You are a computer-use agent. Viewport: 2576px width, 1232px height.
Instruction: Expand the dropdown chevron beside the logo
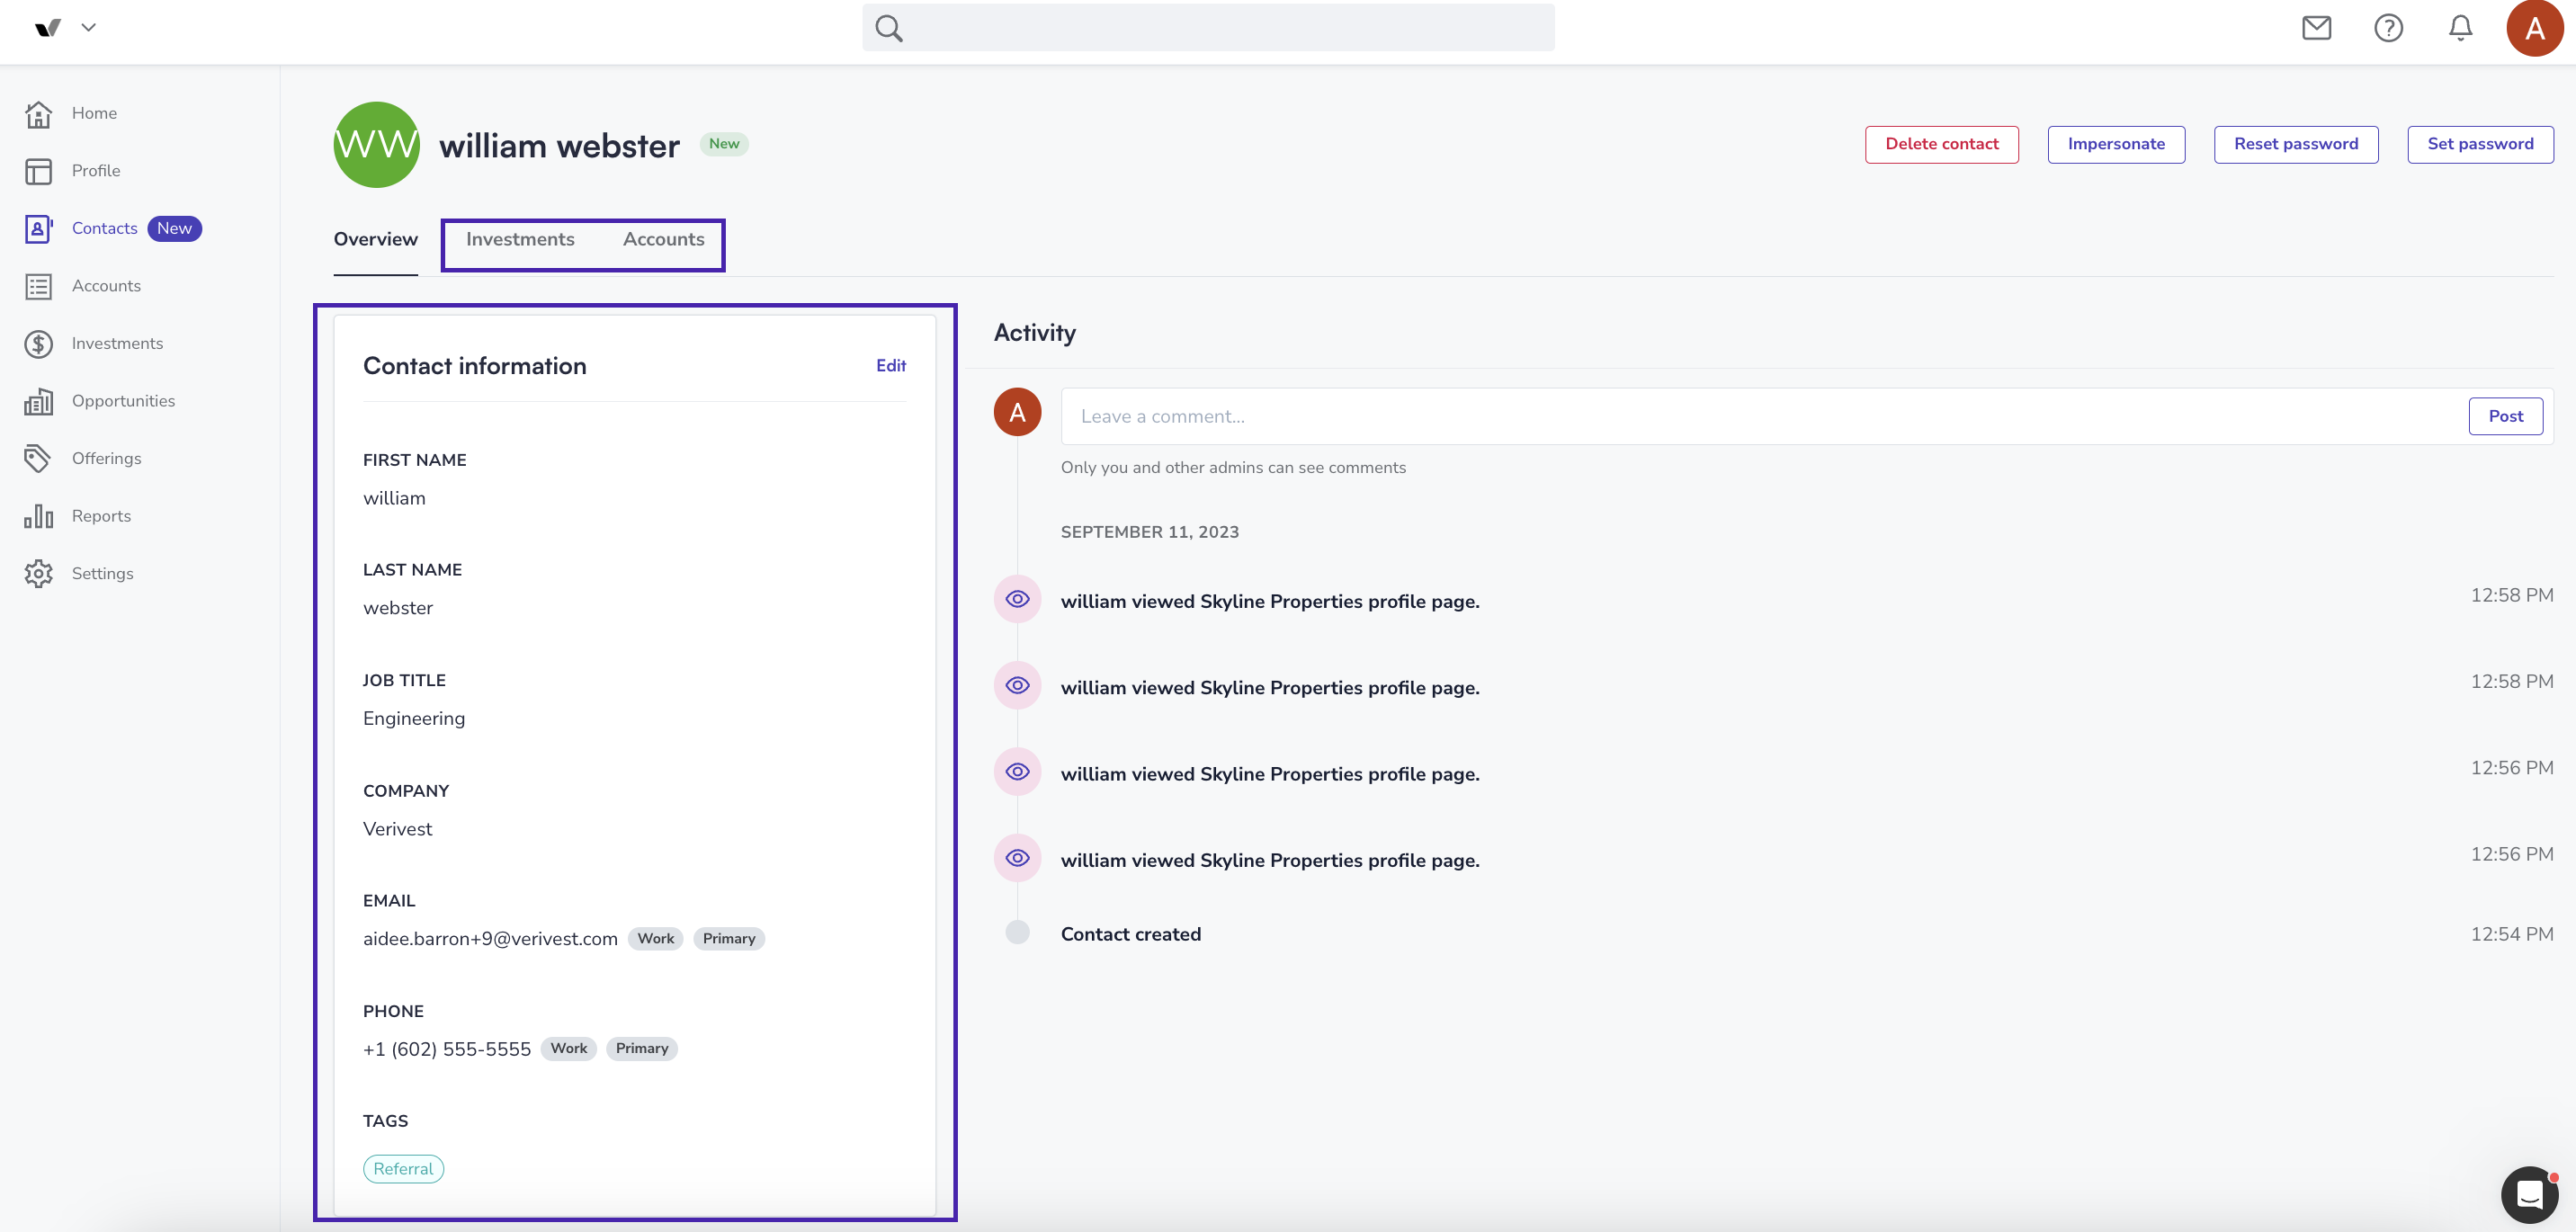89,28
